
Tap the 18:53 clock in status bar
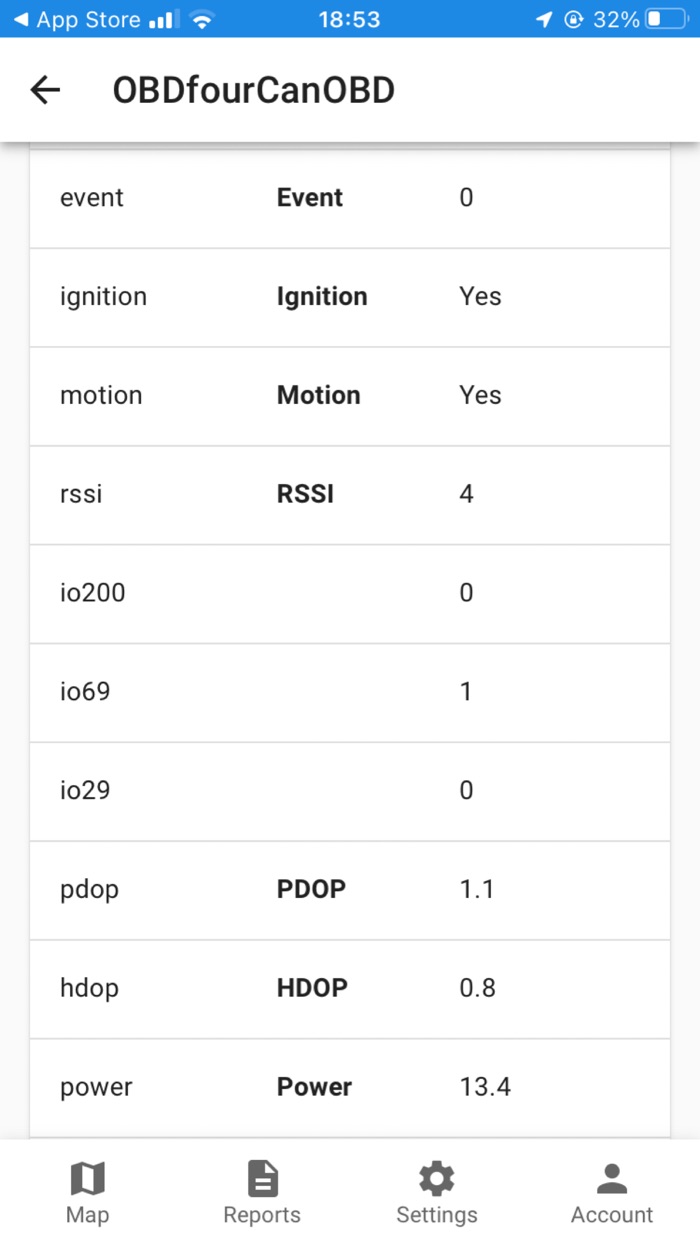click(x=349, y=19)
